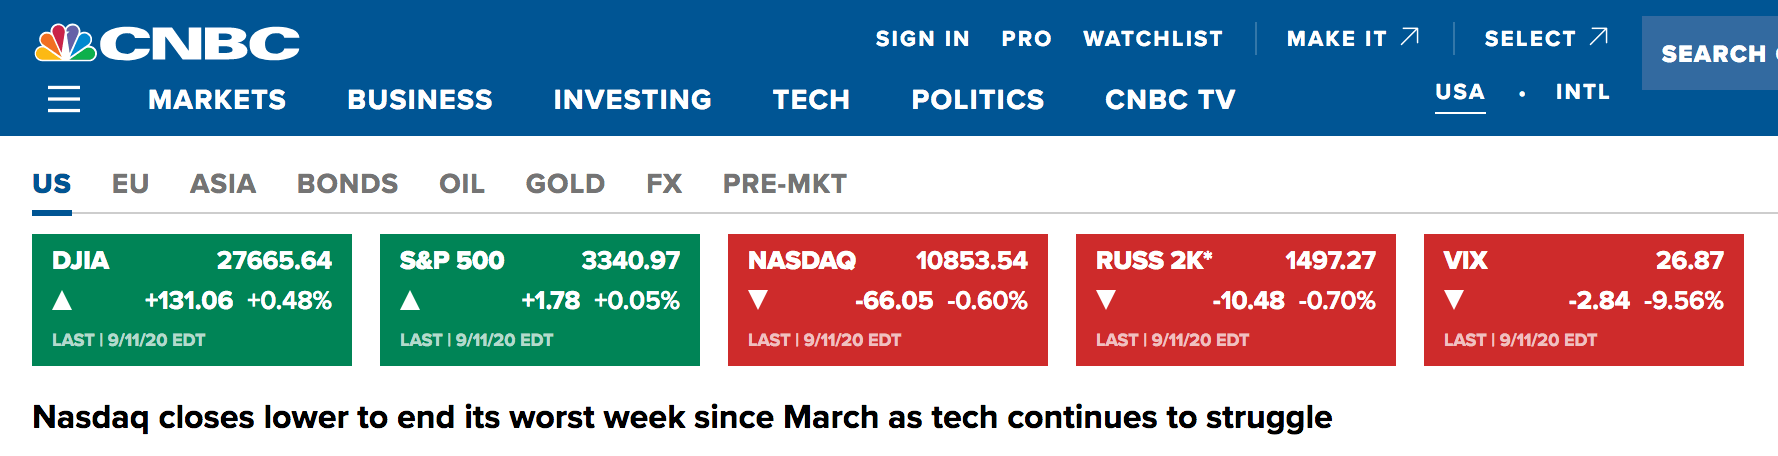Click the Sign In link
The image size is (1778, 456).
point(923,39)
